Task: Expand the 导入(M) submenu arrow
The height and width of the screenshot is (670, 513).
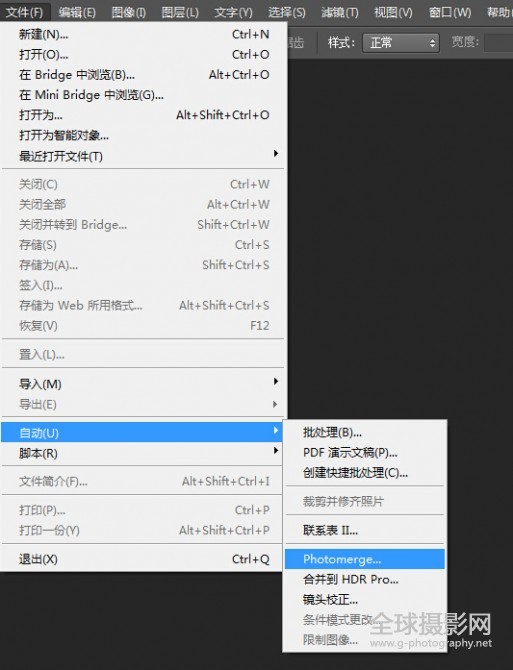Action: click(x=276, y=382)
